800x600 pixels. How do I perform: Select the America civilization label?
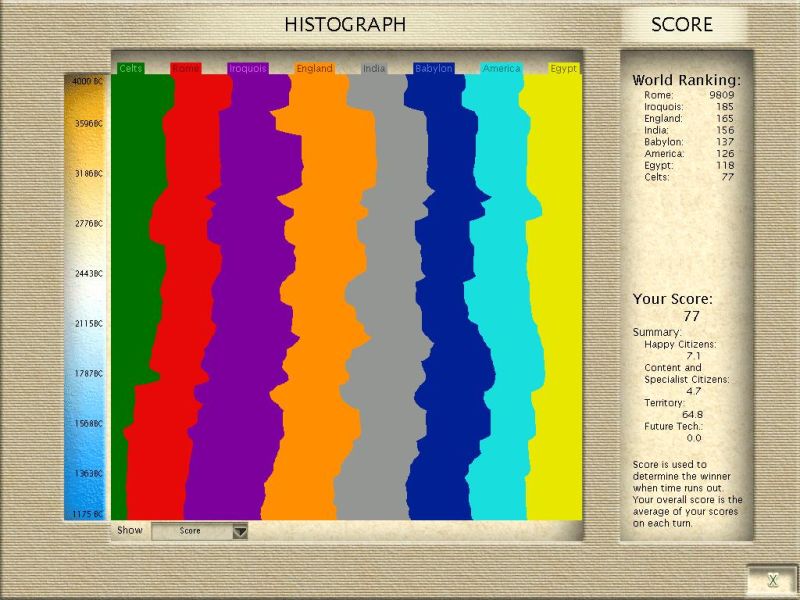click(501, 69)
